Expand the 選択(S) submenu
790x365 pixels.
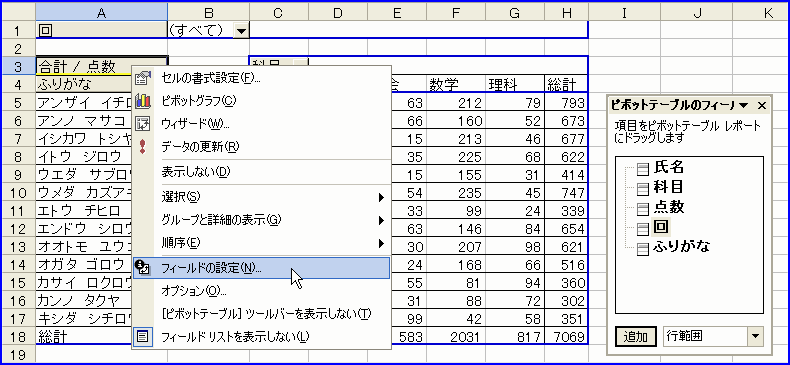[x=382, y=197]
